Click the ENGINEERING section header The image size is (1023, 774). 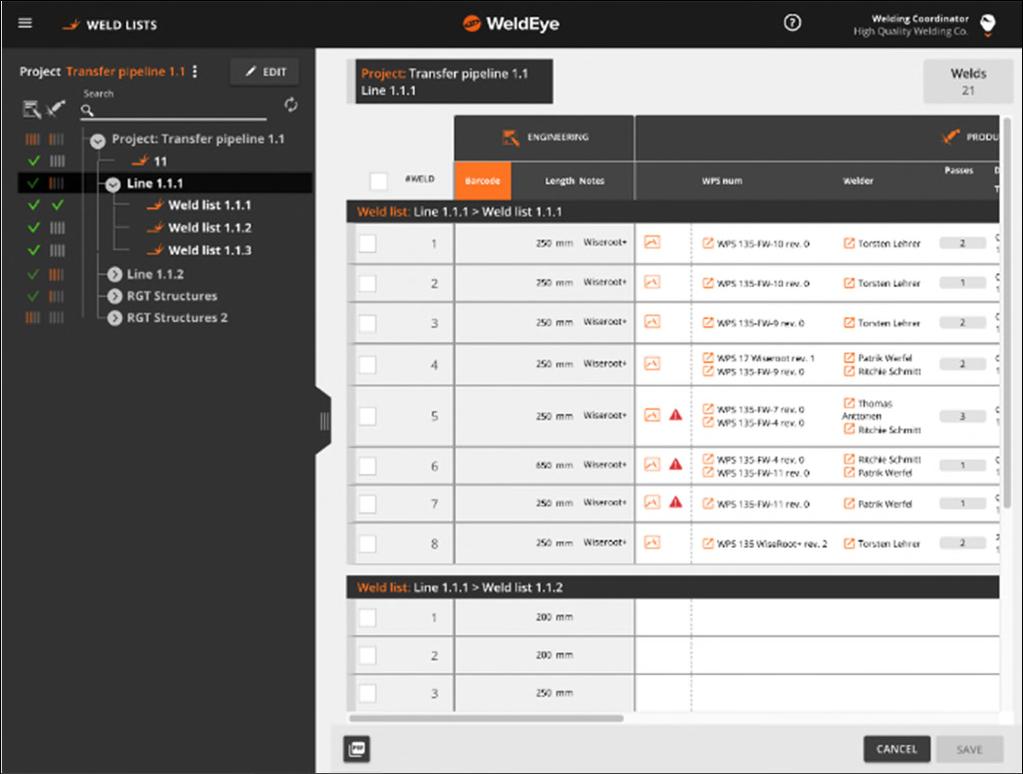[x=544, y=138]
